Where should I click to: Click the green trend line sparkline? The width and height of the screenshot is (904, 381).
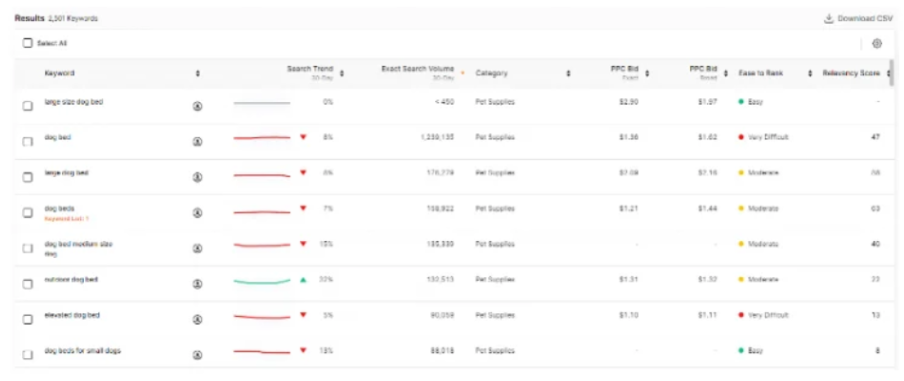pyautogui.click(x=262, y=281)
